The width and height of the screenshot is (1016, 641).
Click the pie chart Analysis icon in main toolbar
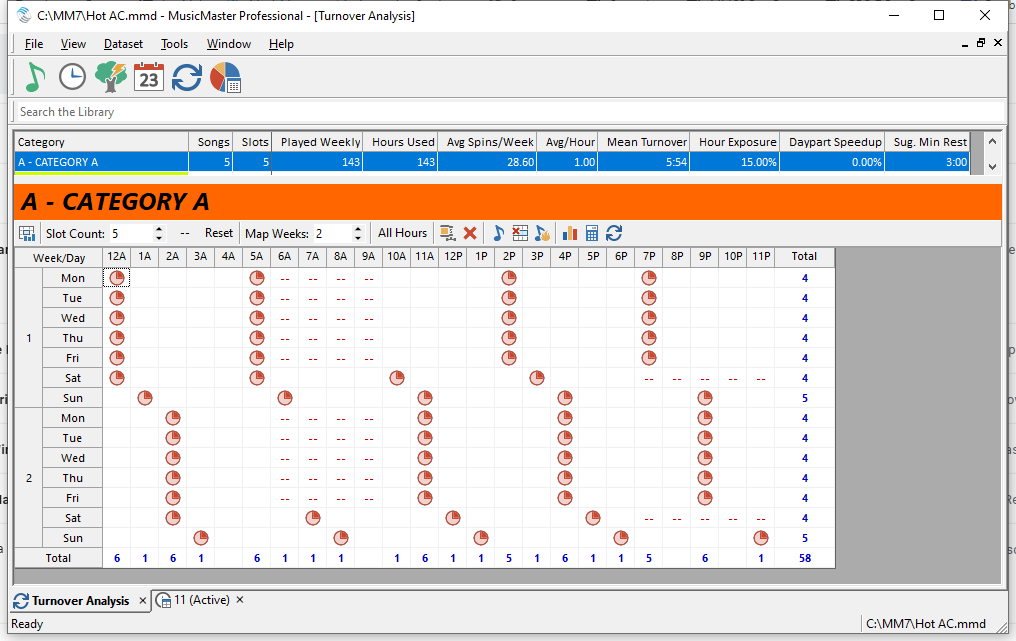pos(225,77)
